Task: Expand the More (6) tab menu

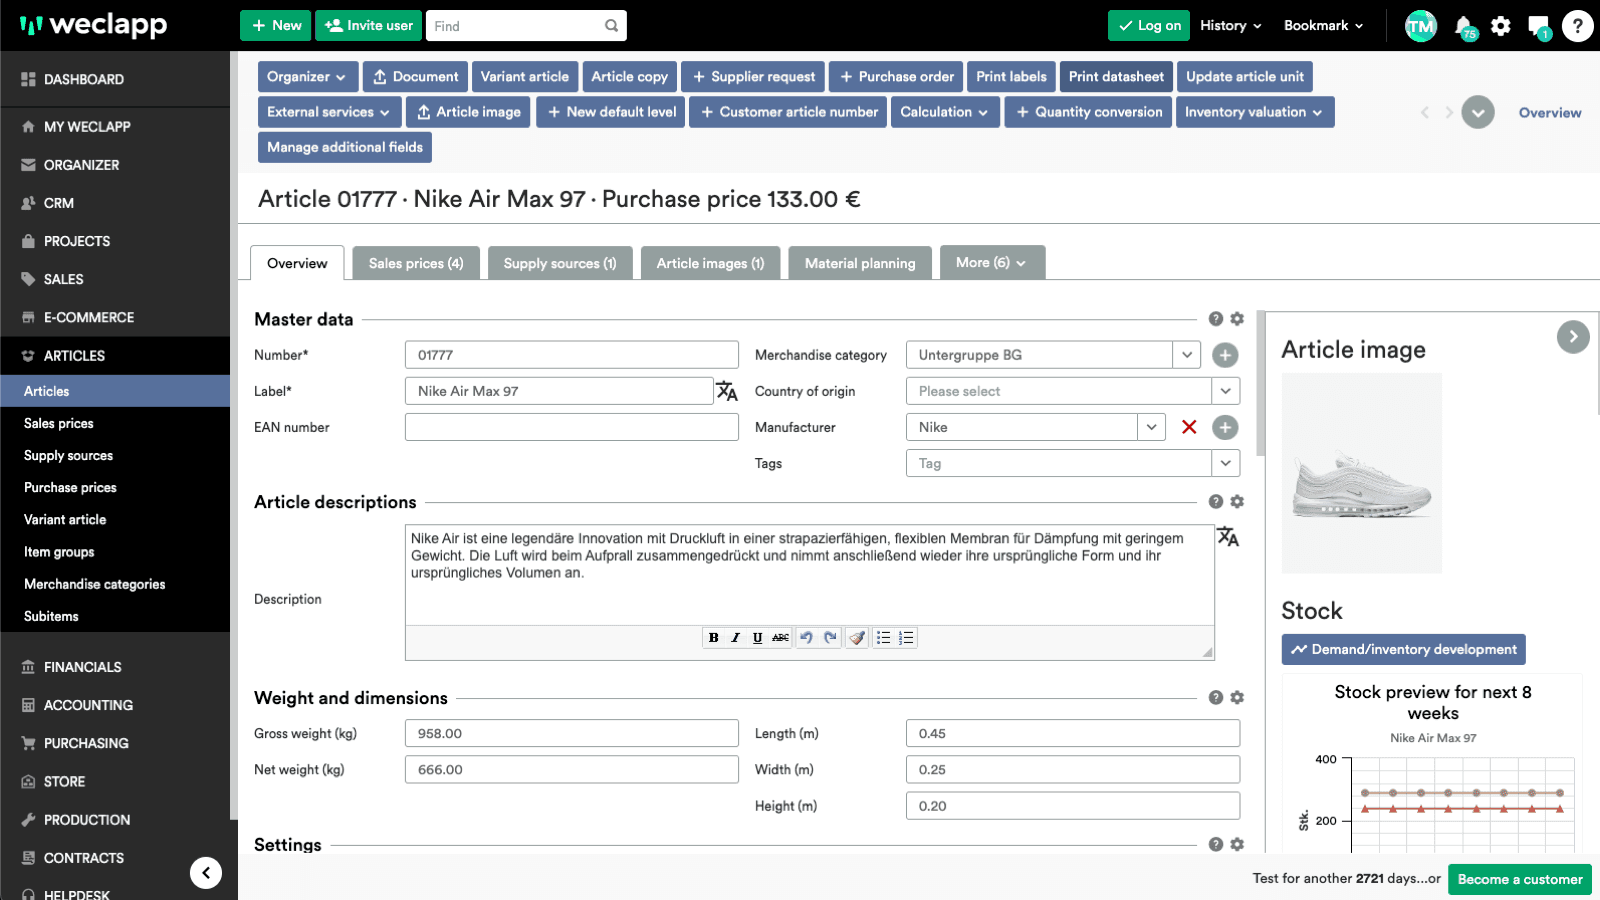Action: click(x=991, y=263)
